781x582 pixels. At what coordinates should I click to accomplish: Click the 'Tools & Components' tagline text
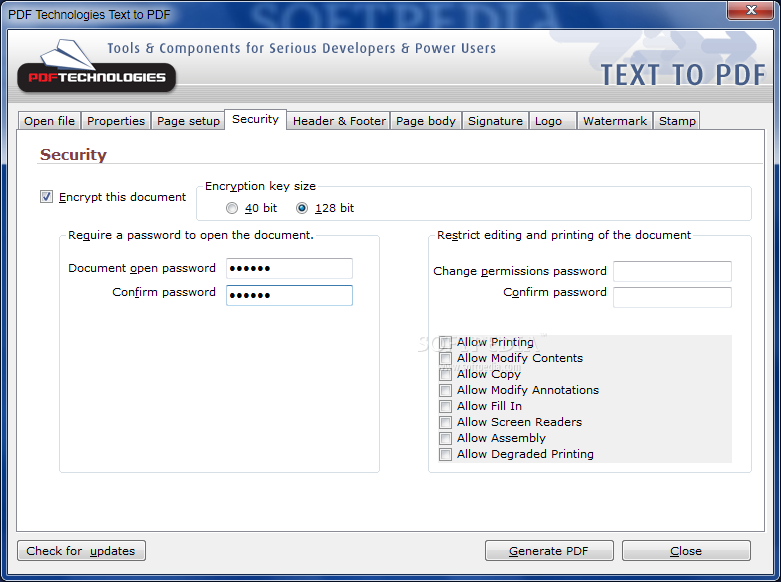pyautogui.click(x=302, y=48)
